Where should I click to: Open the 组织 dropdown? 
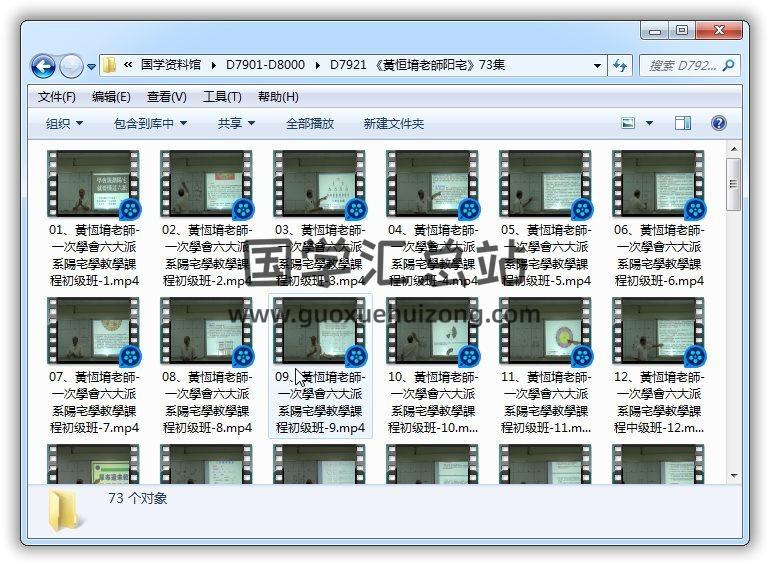(x=64, y=123)
